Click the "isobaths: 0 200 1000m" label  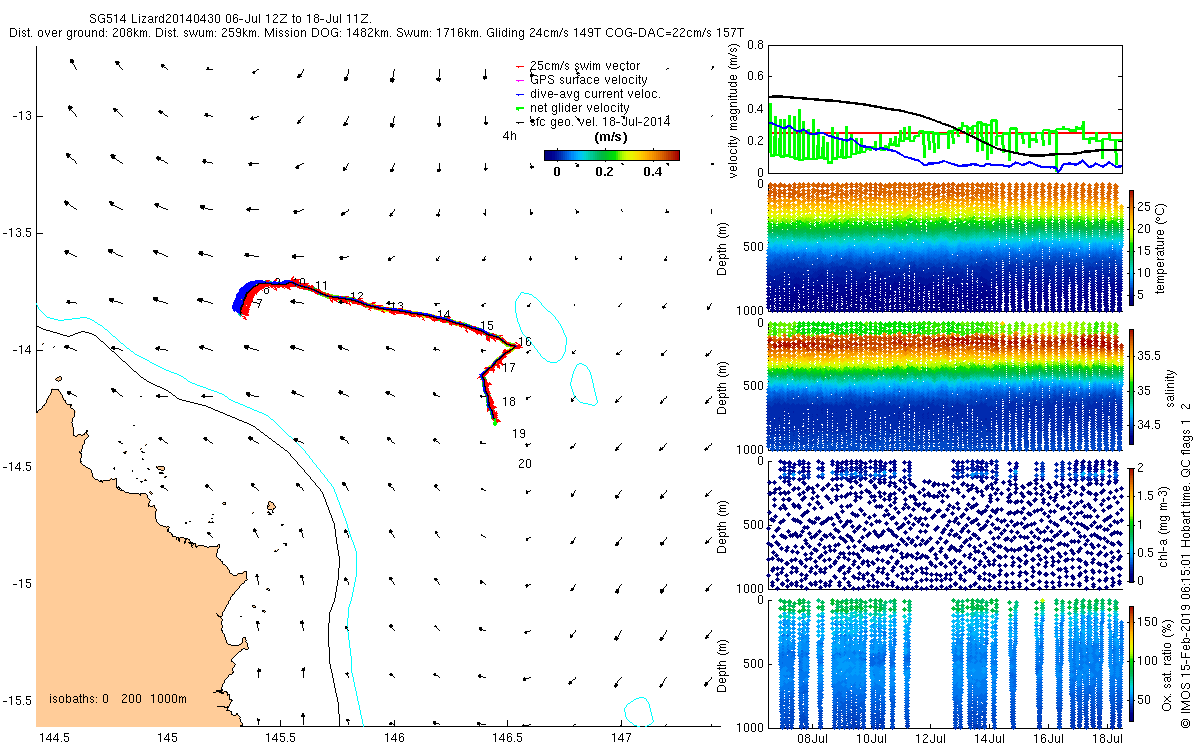click(118, 700)
